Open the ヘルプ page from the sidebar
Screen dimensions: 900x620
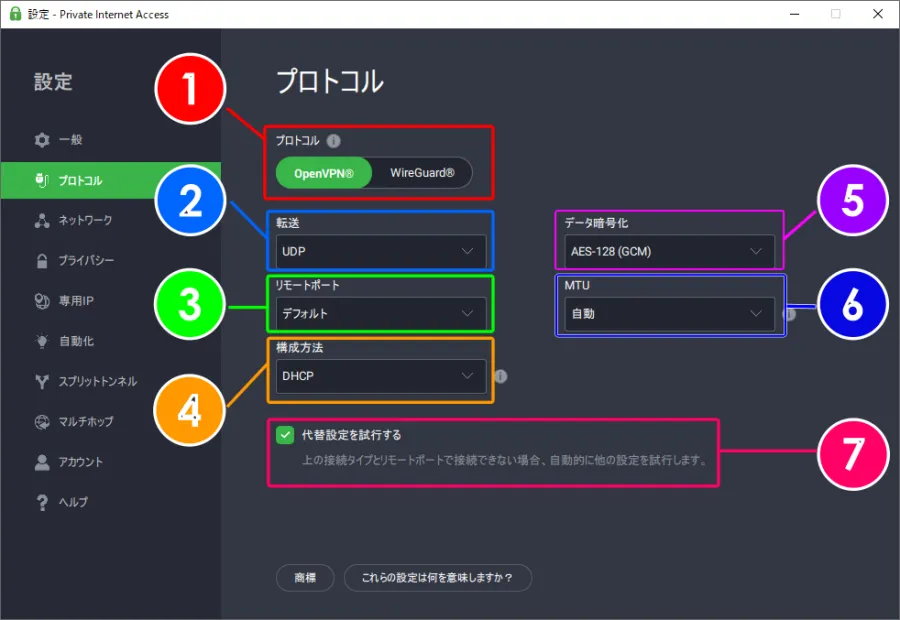(x=62, y=502)
